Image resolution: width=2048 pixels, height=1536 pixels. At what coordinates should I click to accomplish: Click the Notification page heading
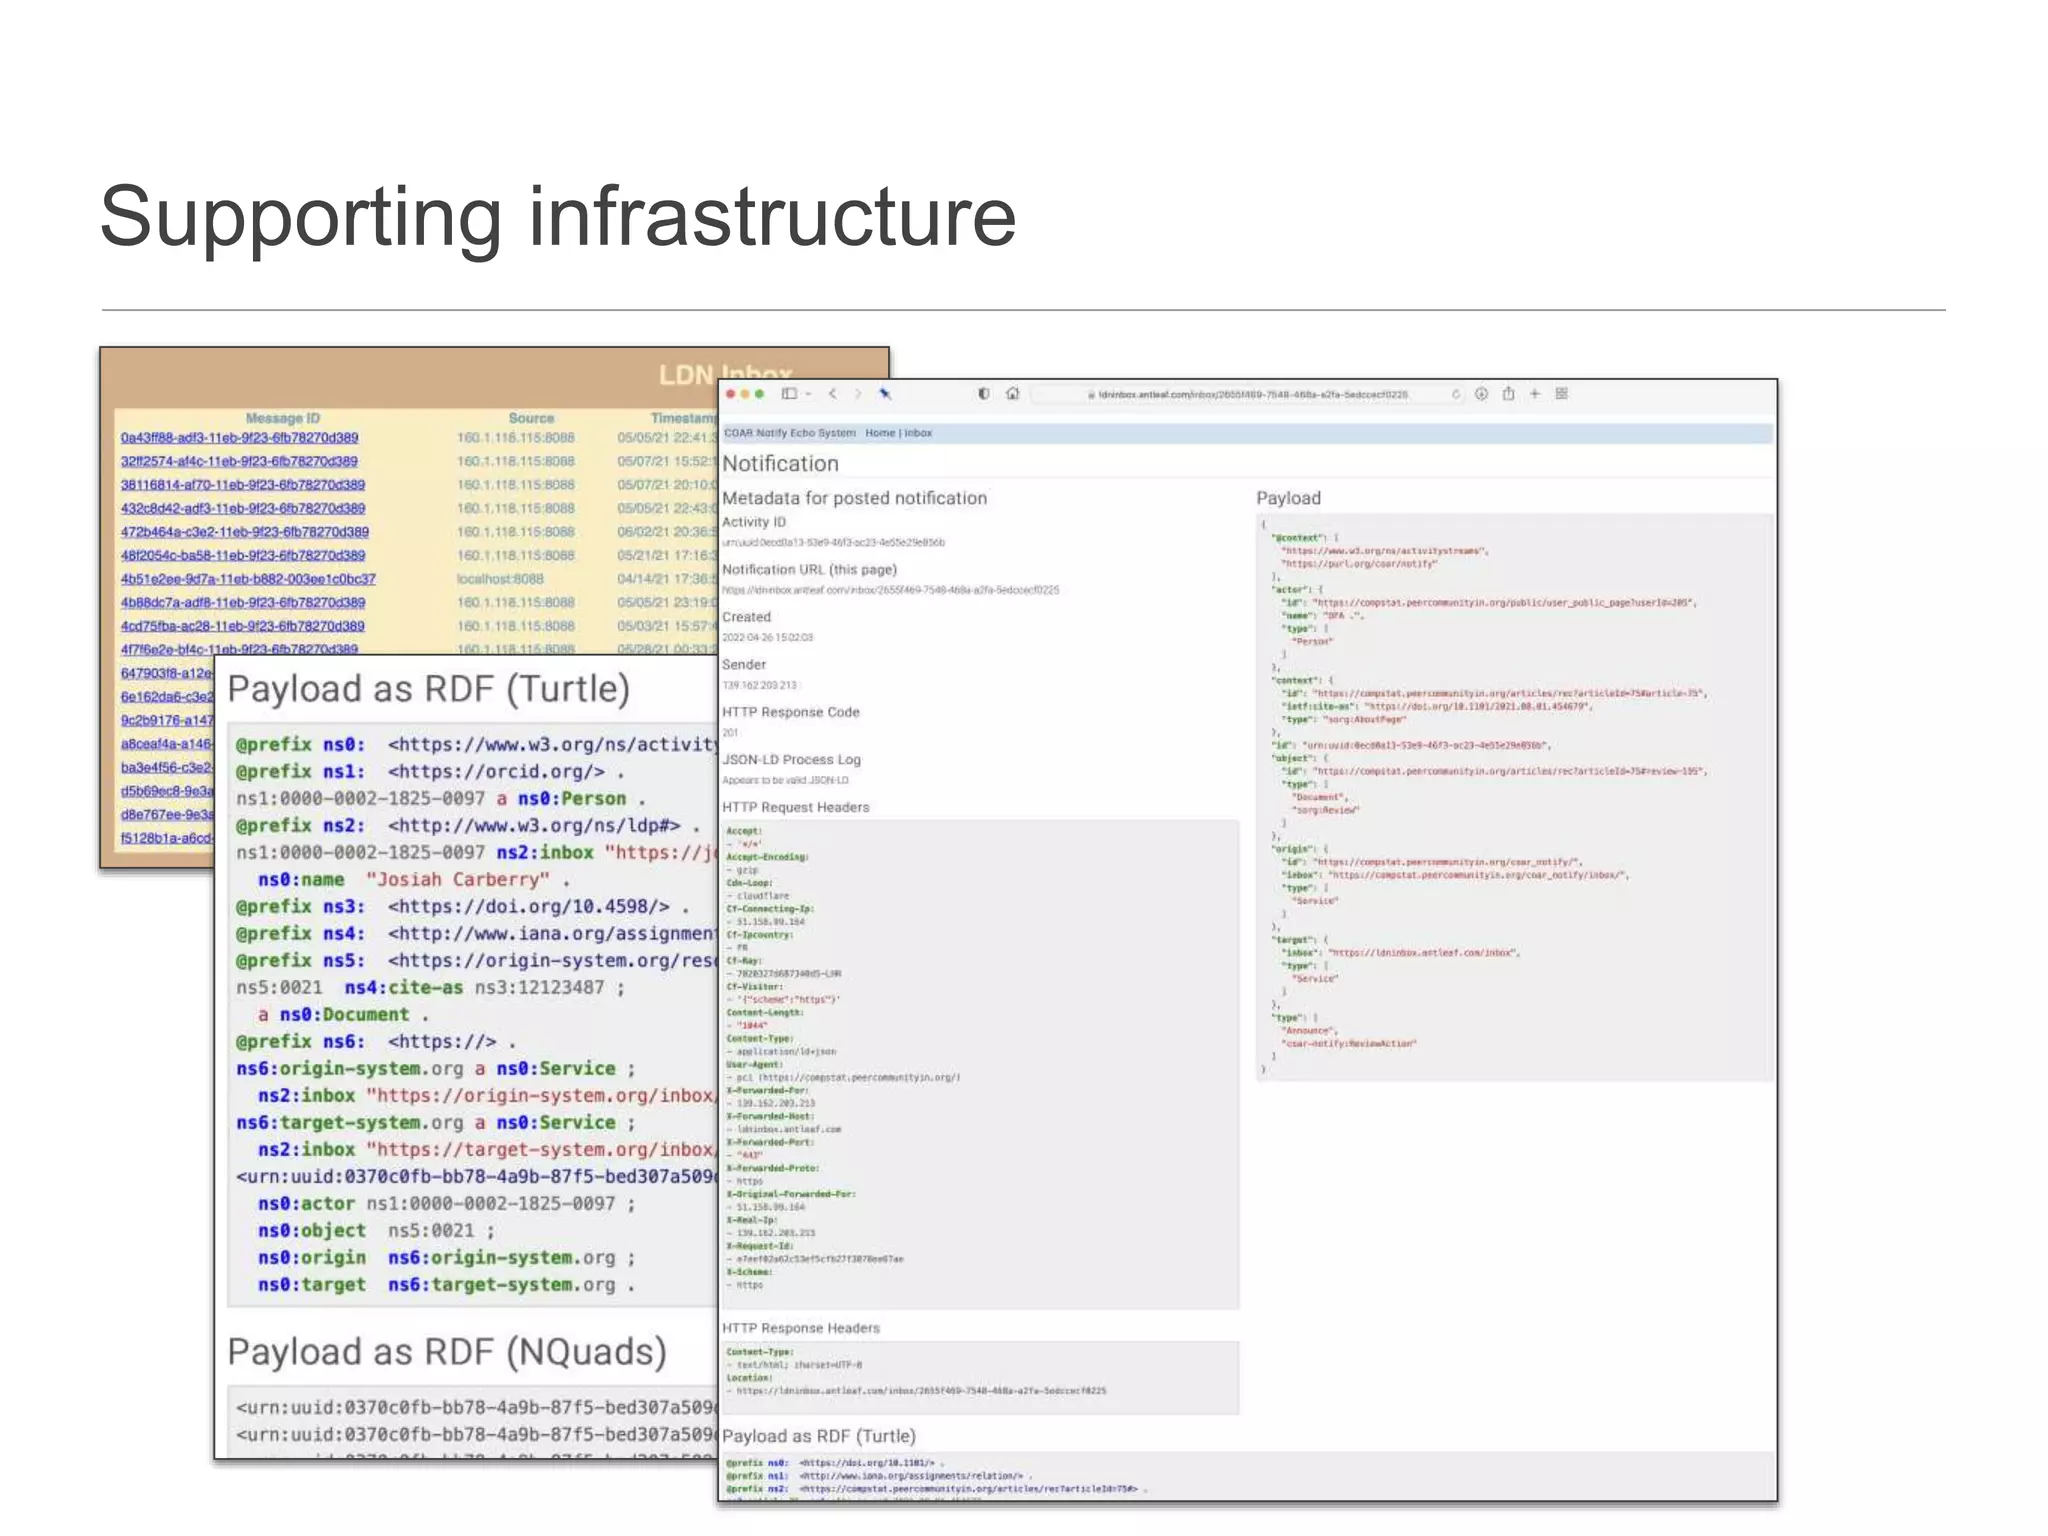tap(780, 464)
